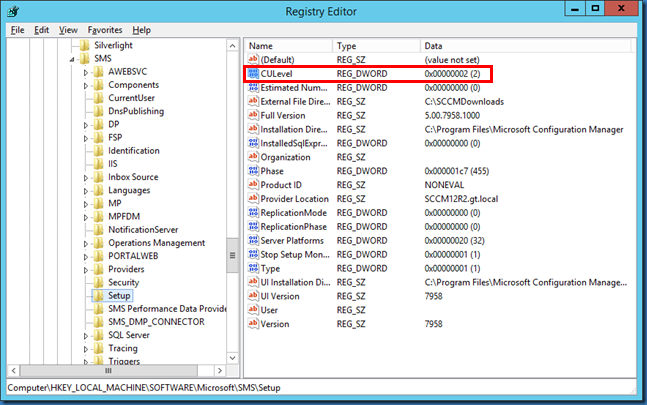
Task: Click tree scrollbar up arrow
Action: point(232,46)
